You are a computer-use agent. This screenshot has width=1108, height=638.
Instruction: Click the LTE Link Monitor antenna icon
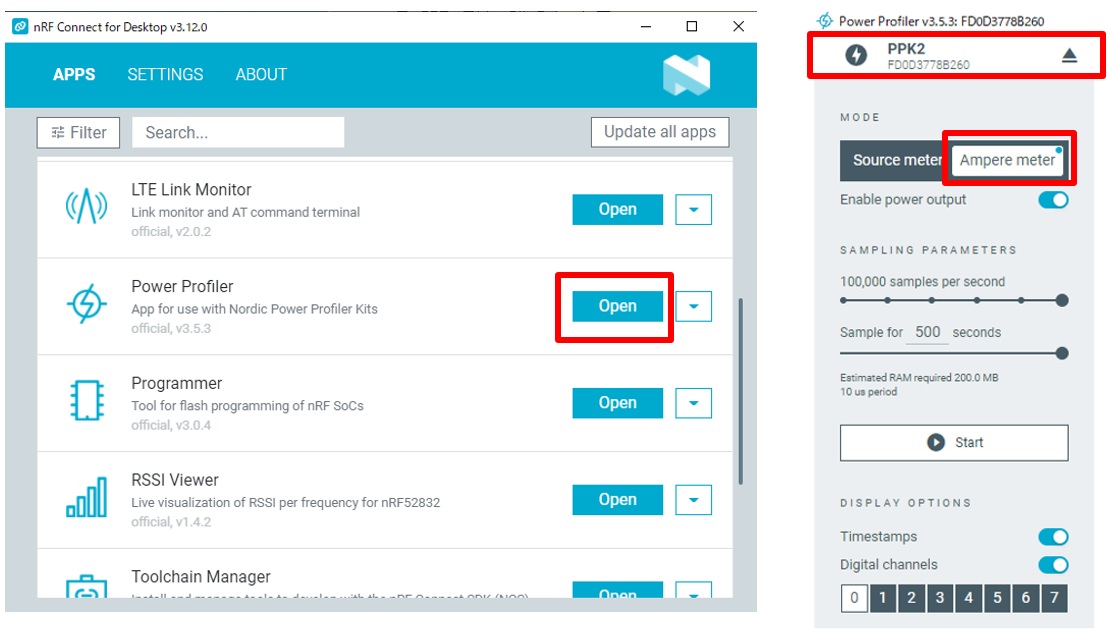coord(86,208)
